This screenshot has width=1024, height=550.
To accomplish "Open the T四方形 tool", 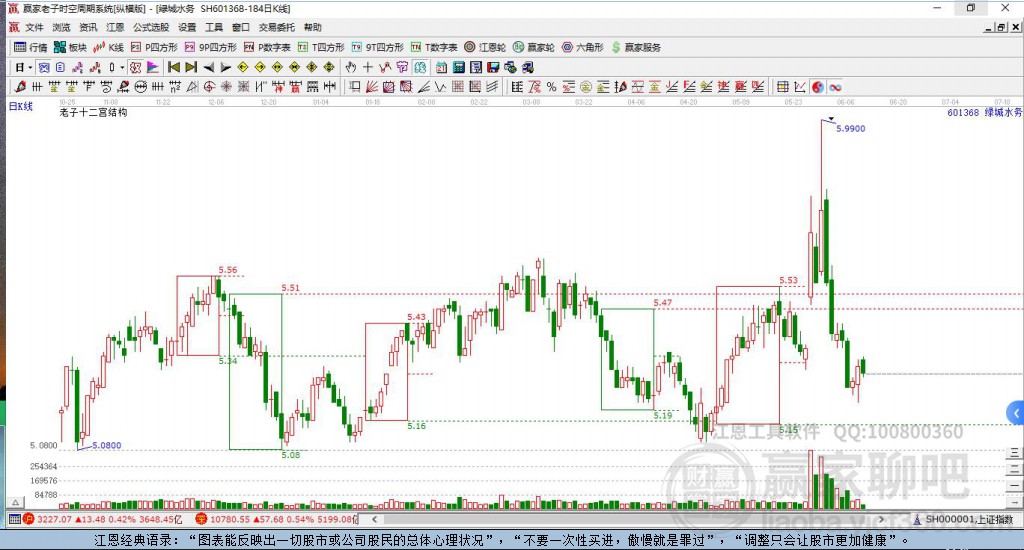I will coord(321,47).
